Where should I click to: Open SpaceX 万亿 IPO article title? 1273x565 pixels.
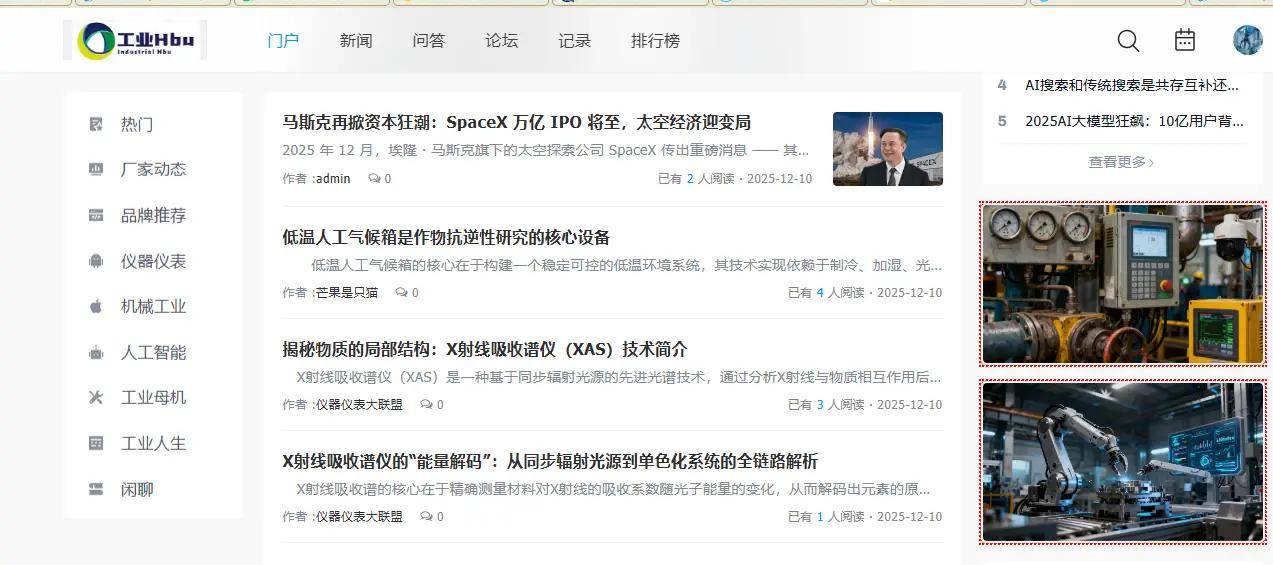517,122
